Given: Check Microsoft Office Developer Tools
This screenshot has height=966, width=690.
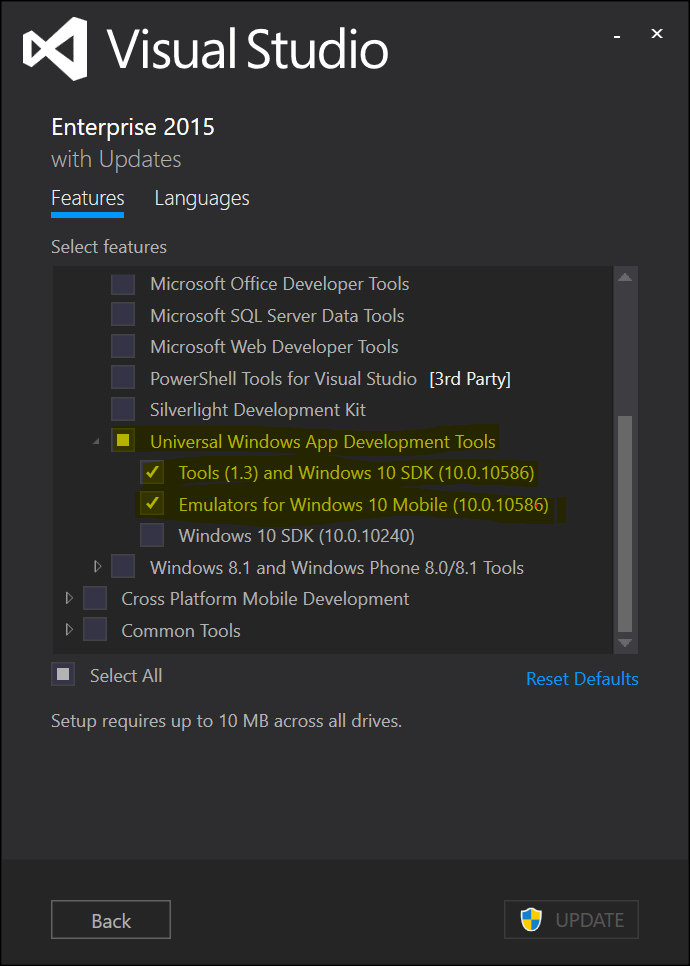Looking at the screenshot, I should tap(123, 284).
